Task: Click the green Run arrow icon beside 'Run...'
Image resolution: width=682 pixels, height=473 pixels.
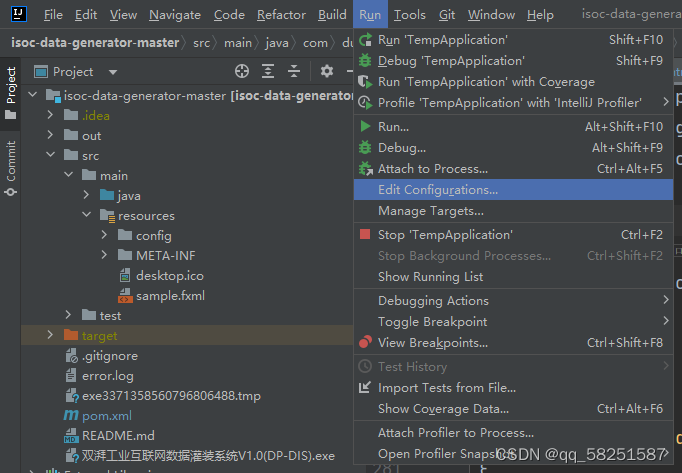Action: click(x=365, y=126)
